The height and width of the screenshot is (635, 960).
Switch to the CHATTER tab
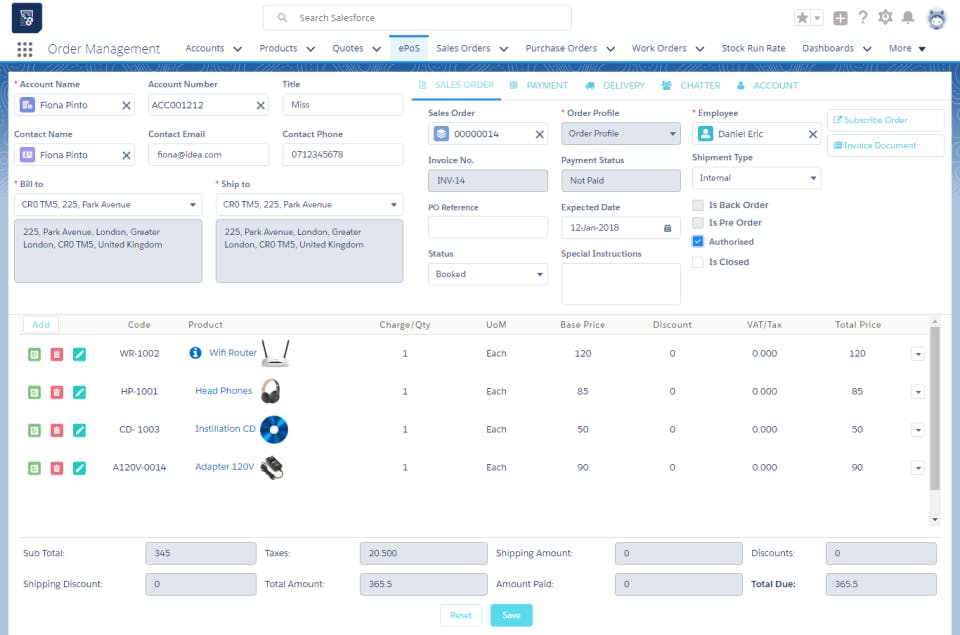(x=691, y=86)
